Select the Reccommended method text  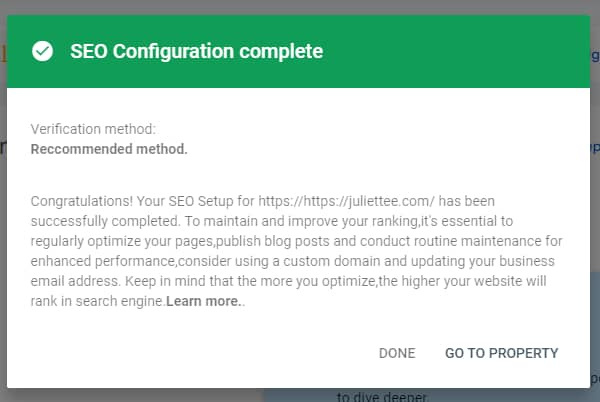(109, 149)
